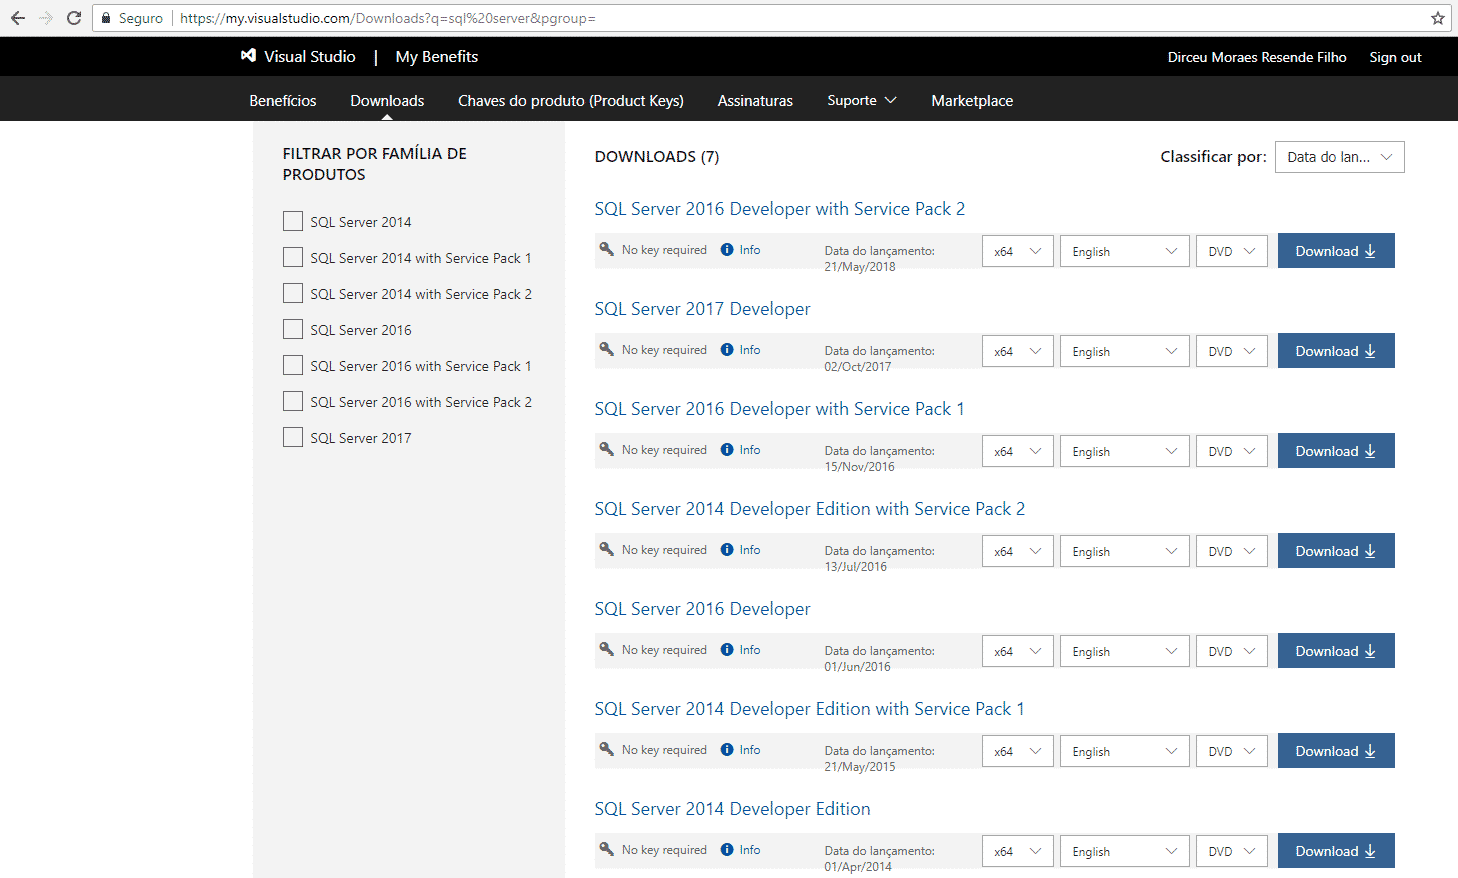Viewport: 1458px width, 878px height.
Task: Click Info icon for SQL Server 2014 Developer Edition
Action: 727,850
